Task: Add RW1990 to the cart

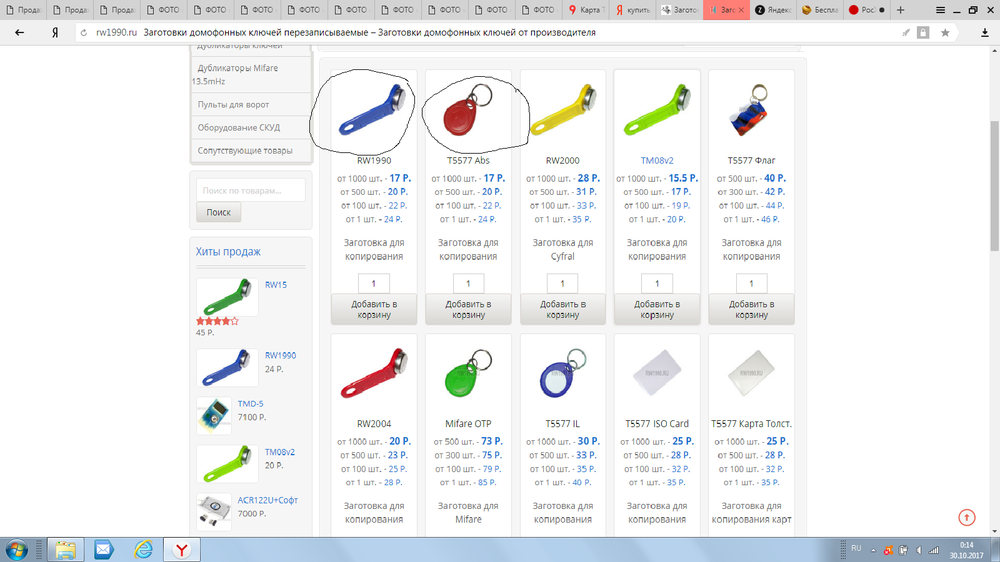Action: click(x=373, y=309)
